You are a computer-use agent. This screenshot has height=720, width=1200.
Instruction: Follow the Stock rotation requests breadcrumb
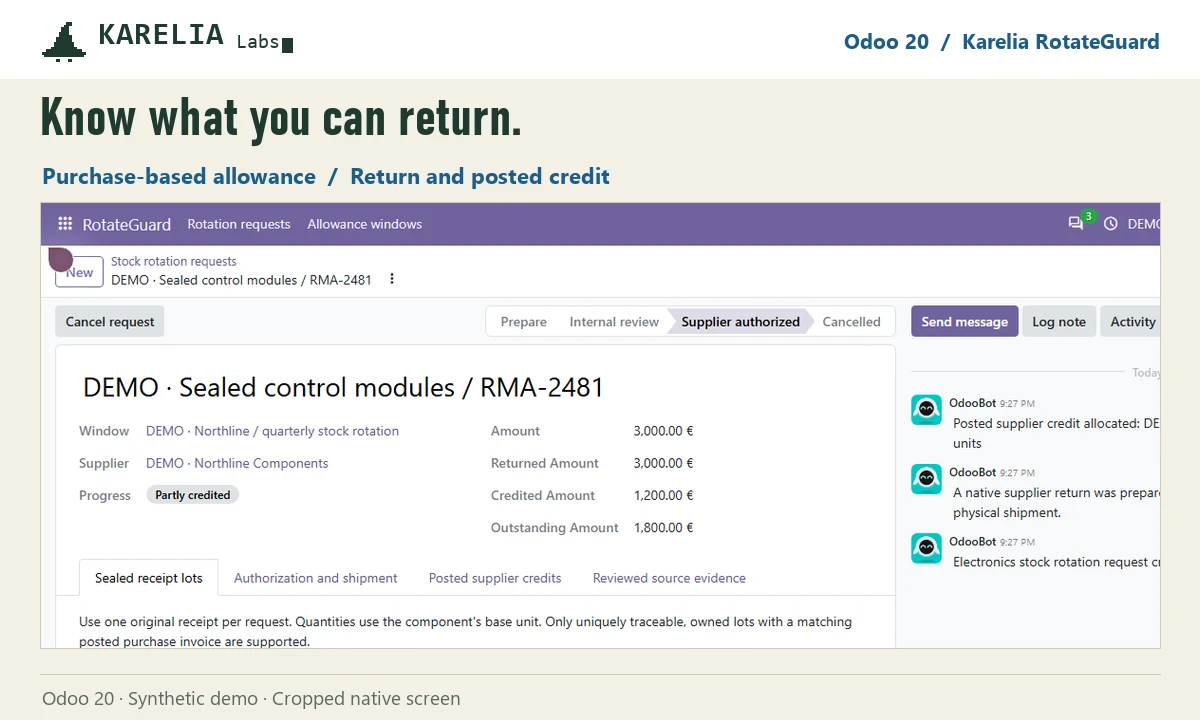(174, 261)
